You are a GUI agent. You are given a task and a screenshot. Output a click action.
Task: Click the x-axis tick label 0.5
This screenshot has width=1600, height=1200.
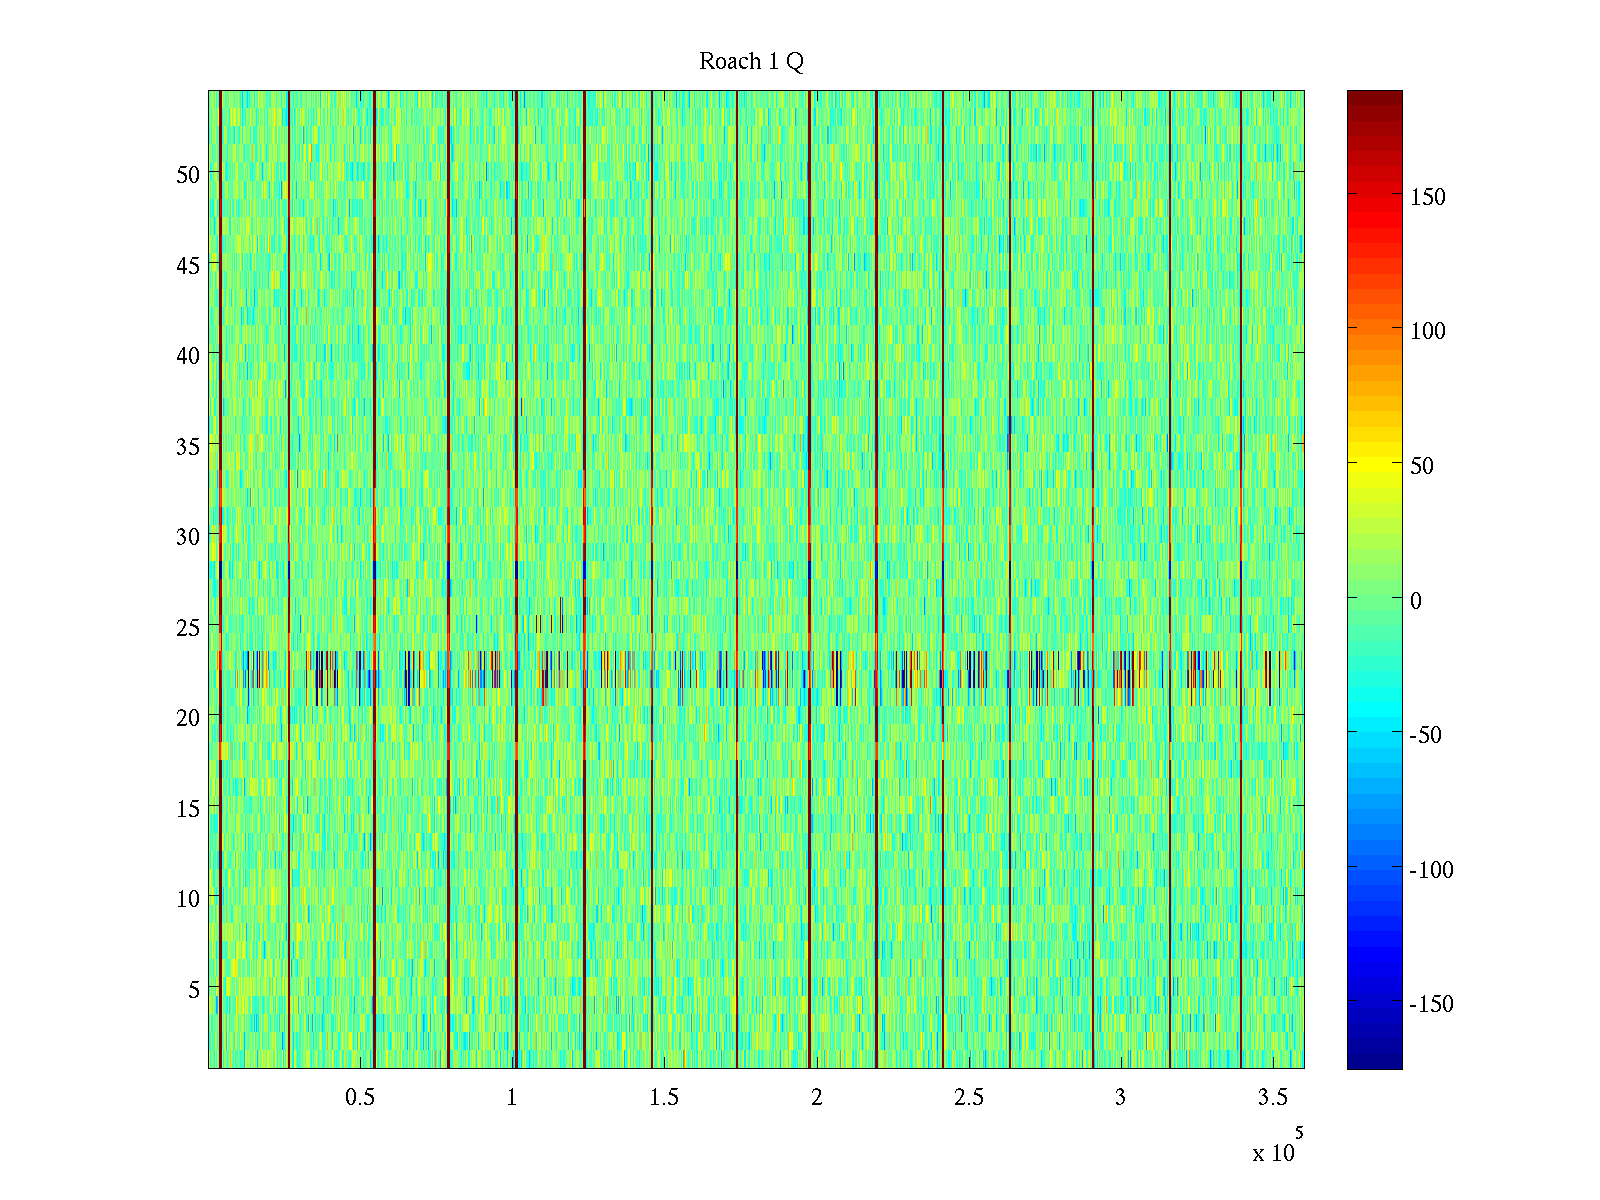(x=360, y=1098)
